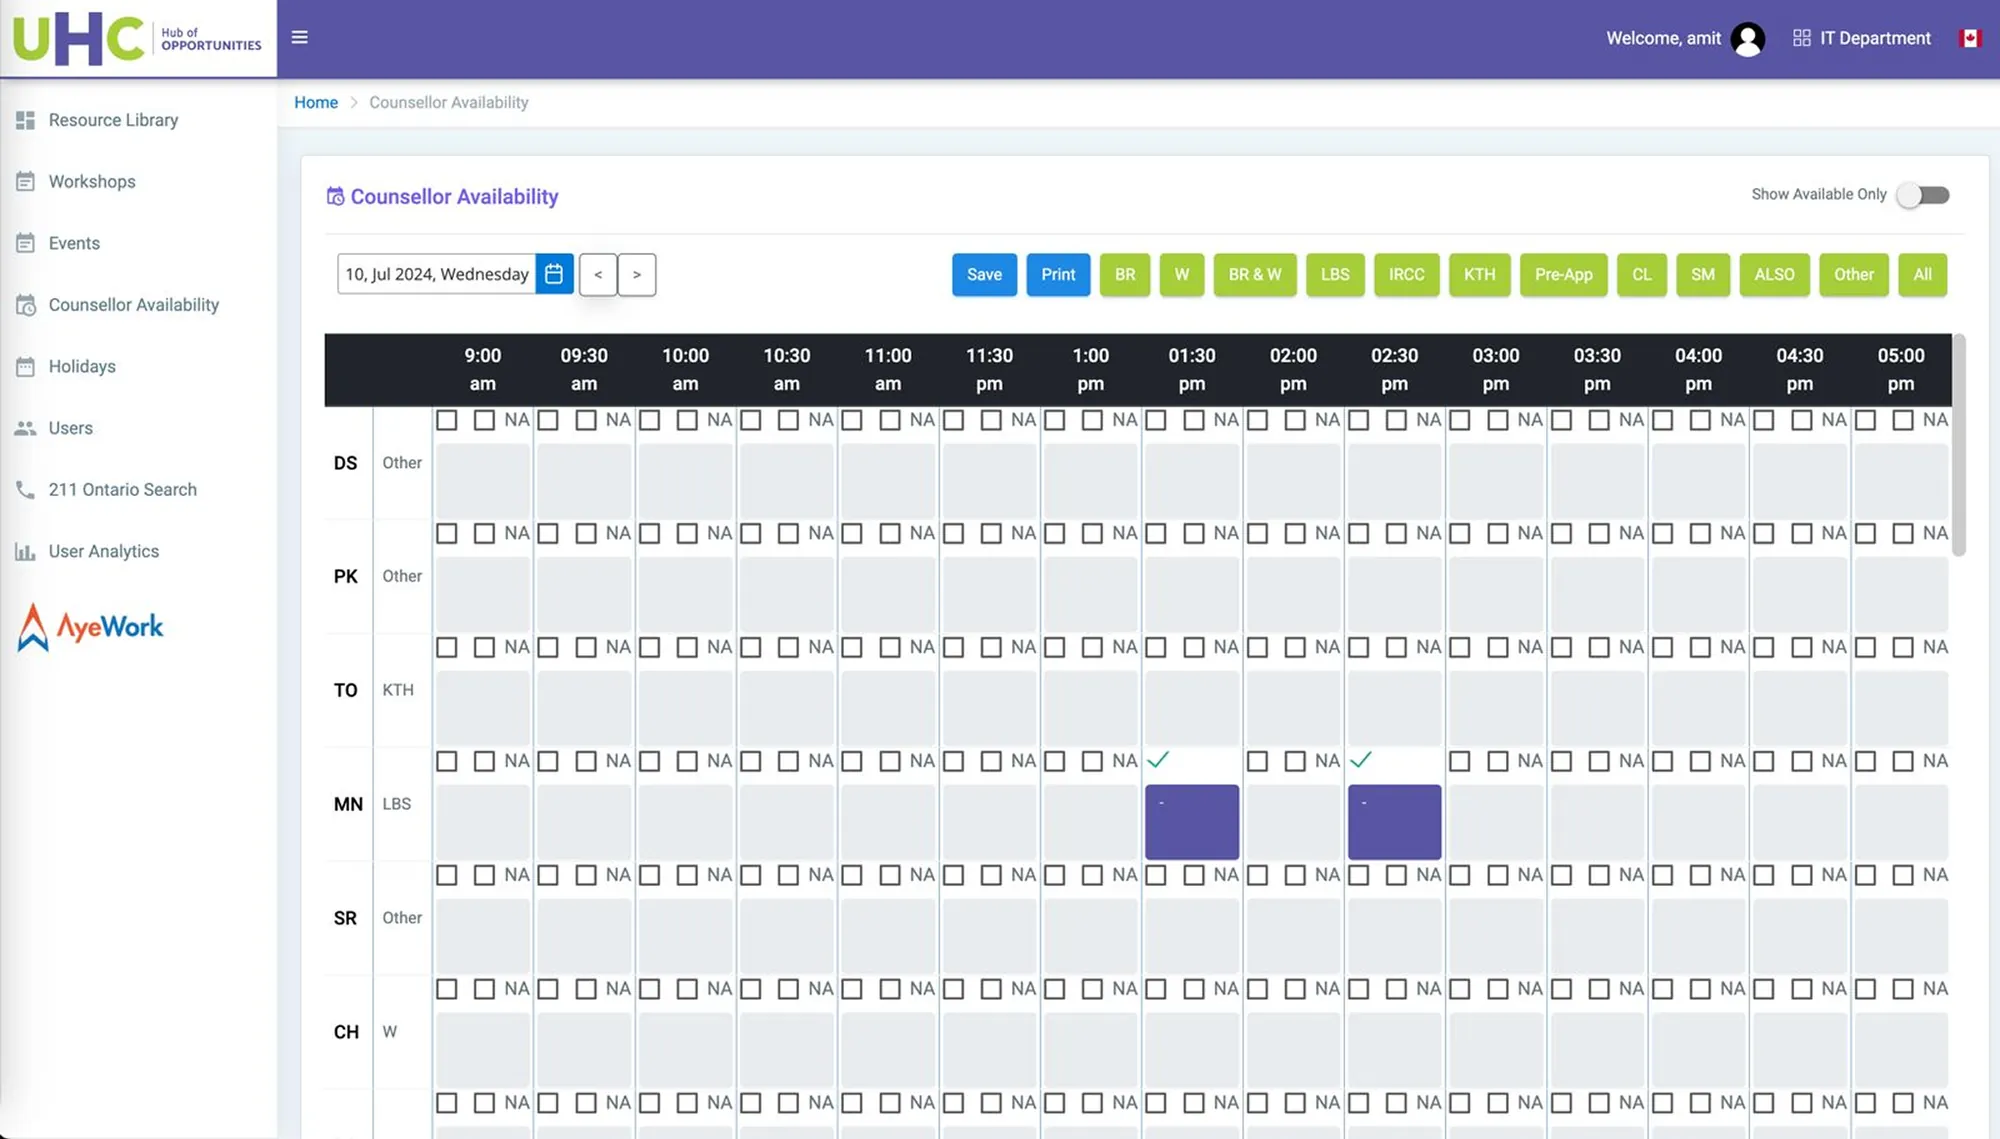Filter by ALSO button
The image size is (2000, 1139).
tap(1774, 275)
